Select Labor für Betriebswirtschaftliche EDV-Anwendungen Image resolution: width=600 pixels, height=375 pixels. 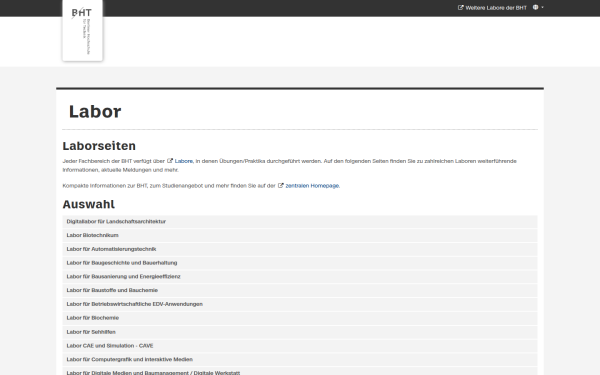tap(300, 304)
